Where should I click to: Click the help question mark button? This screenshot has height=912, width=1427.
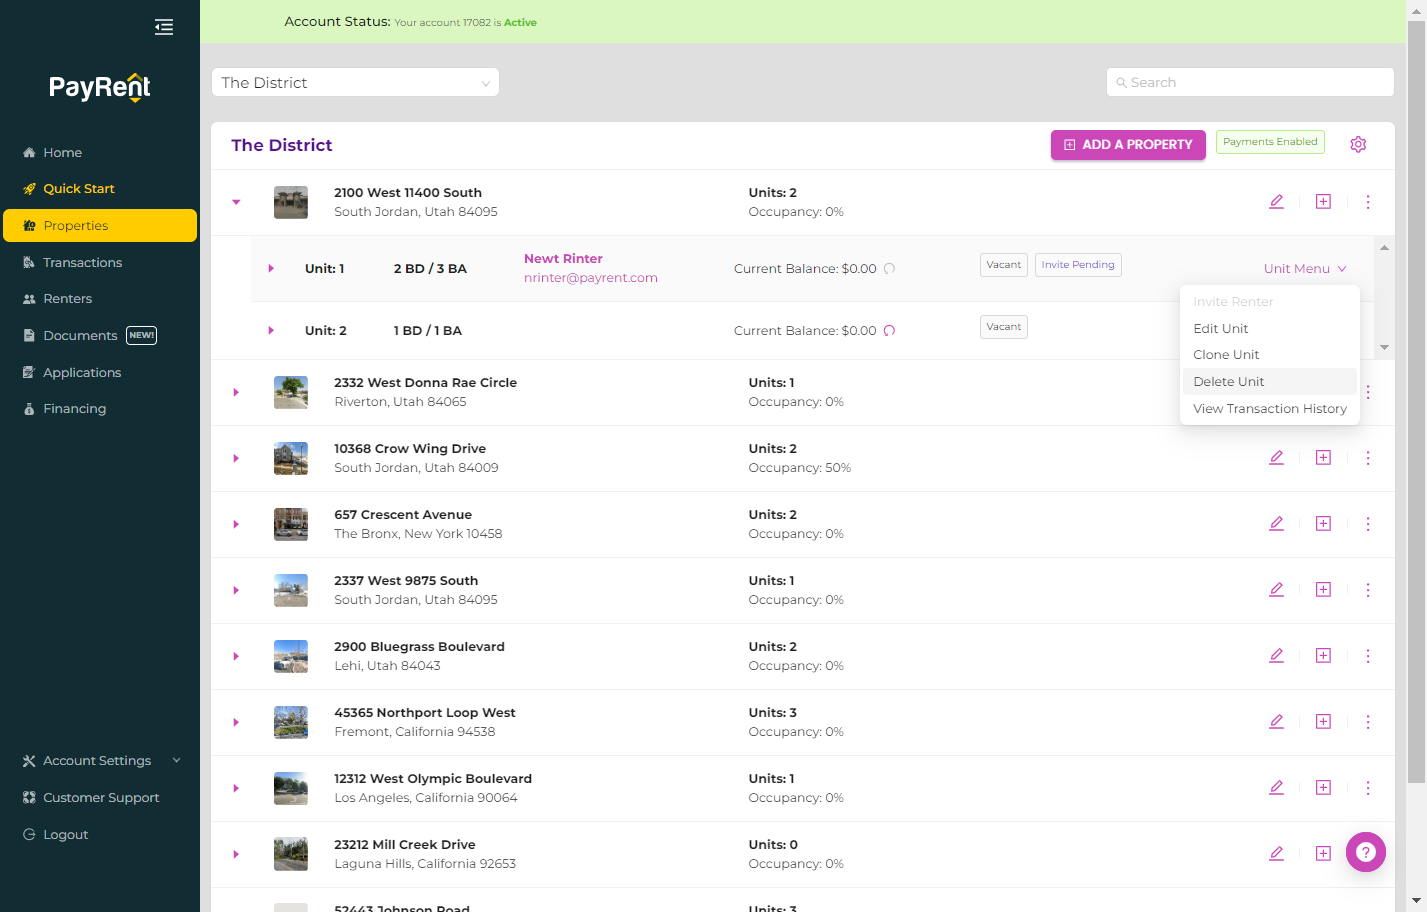(x=1366, y=852)
